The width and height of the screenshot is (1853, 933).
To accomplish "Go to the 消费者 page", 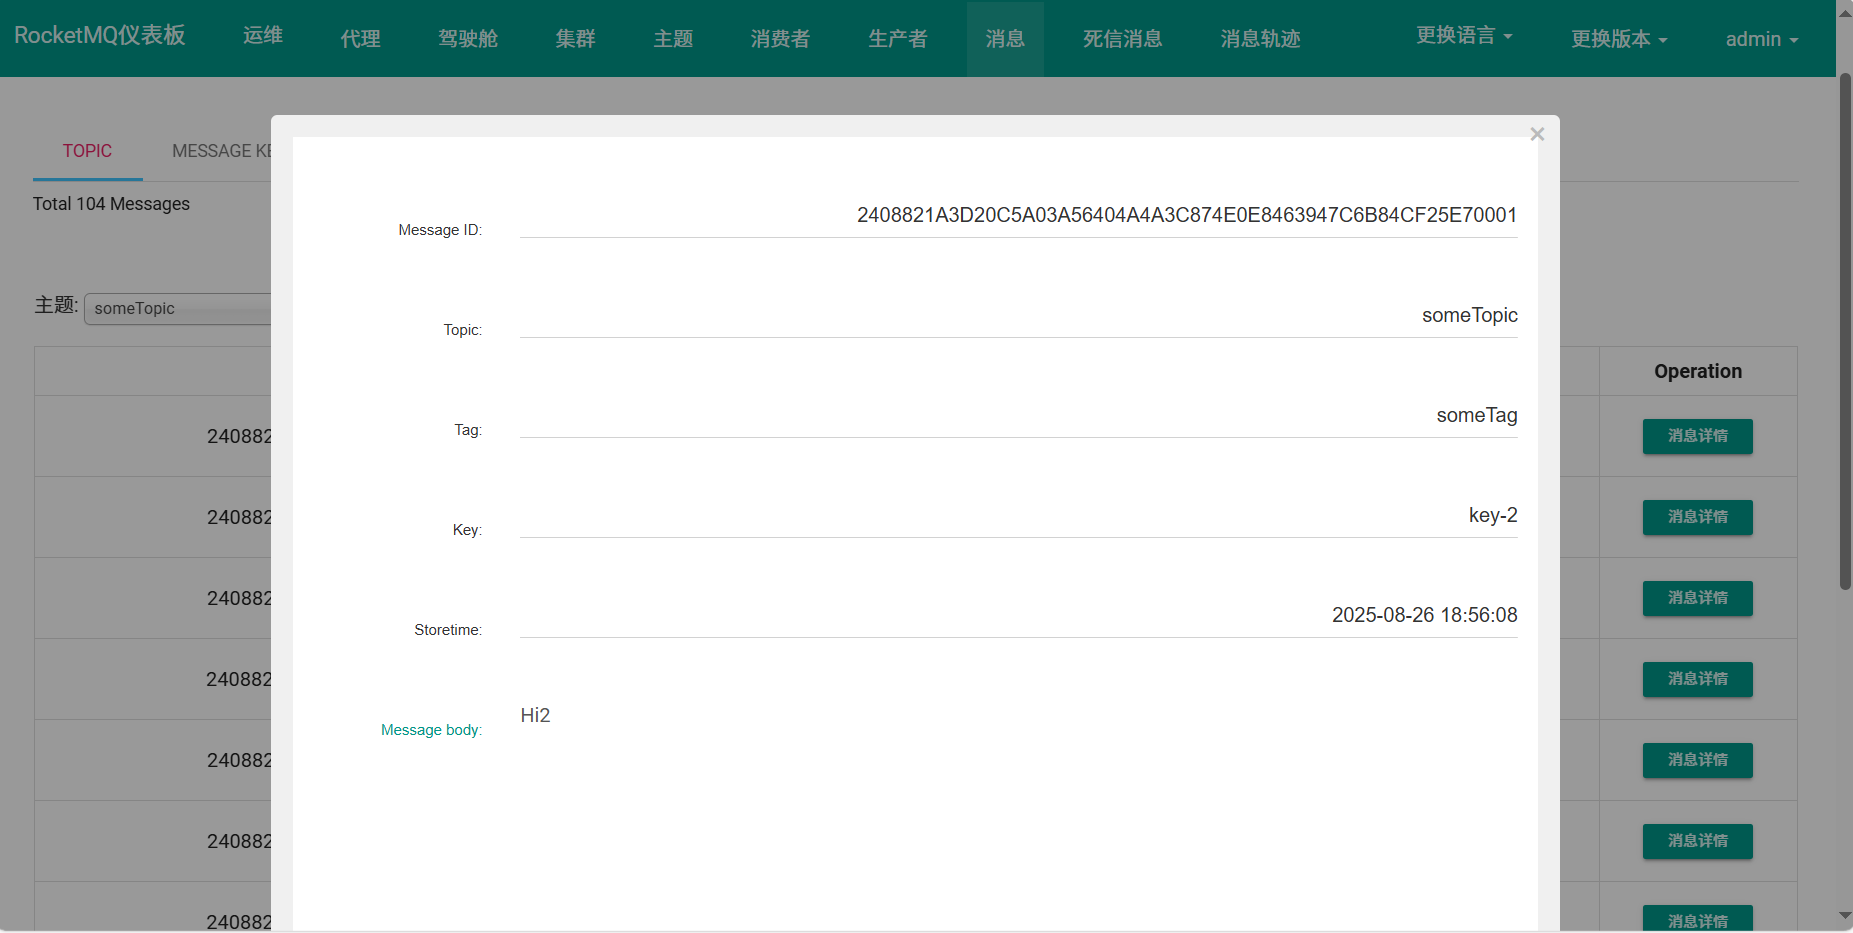I will pos(780,39).
